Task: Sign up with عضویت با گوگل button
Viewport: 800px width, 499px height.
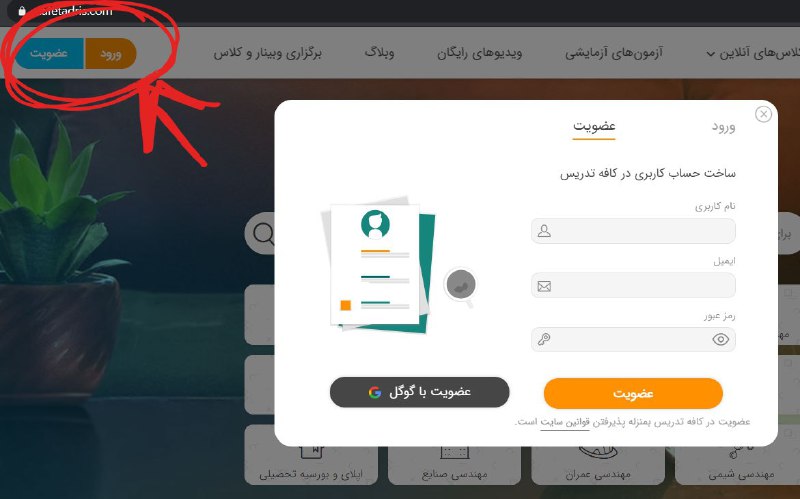Action: [x=419, y=392]
